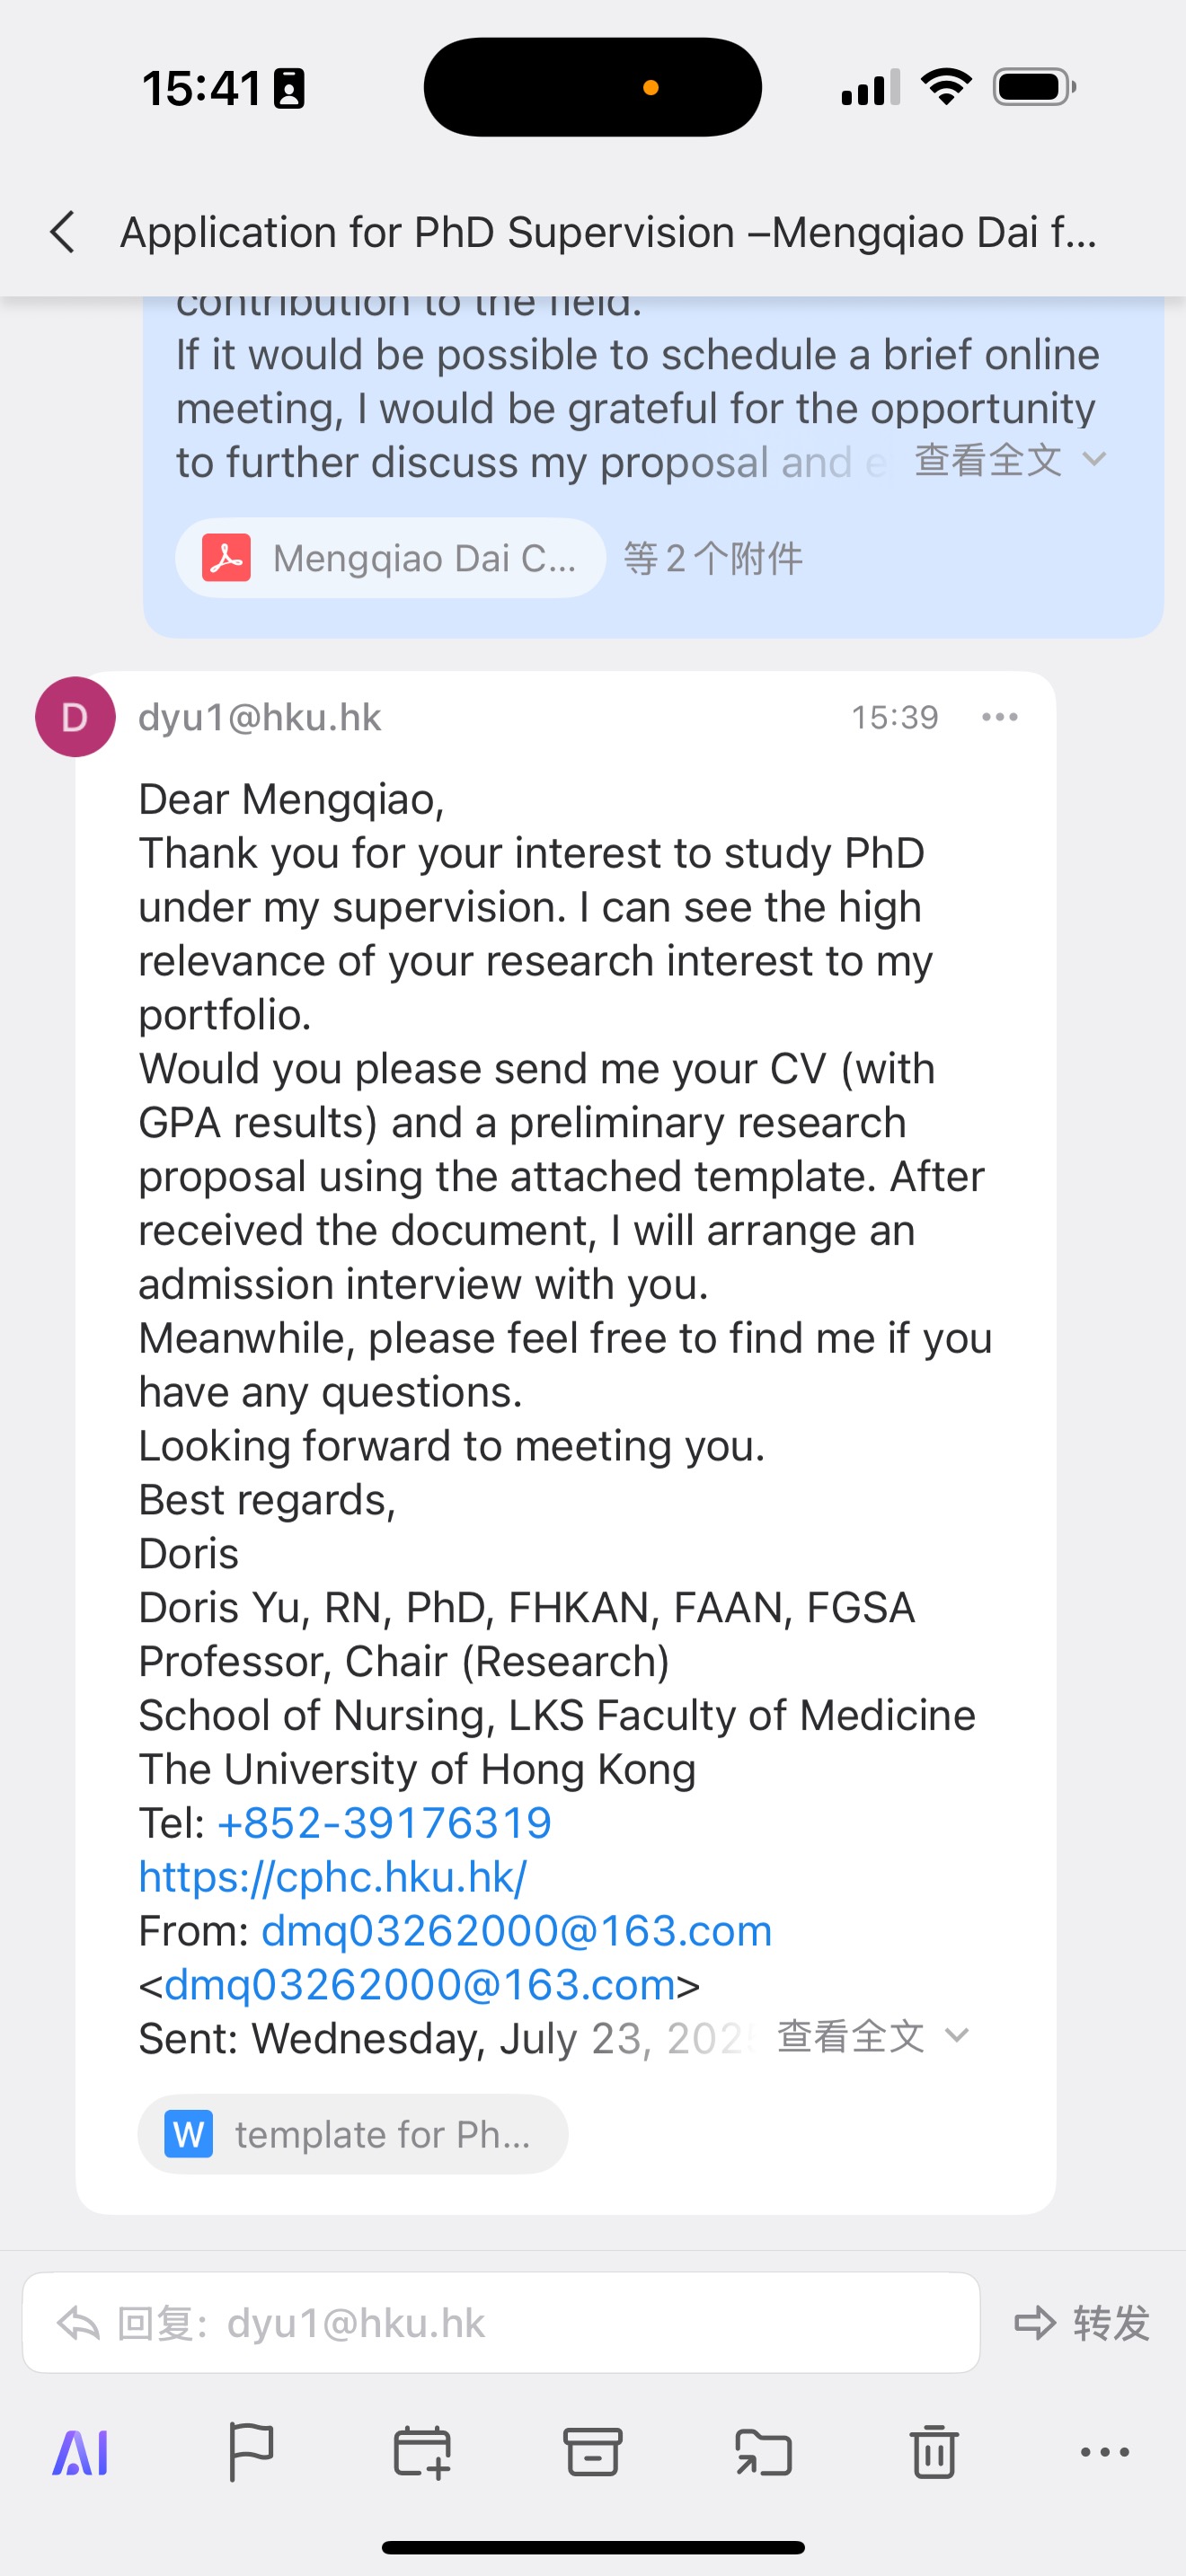
Task: Delete the email with trash icon
Action: click(934, 2452)
